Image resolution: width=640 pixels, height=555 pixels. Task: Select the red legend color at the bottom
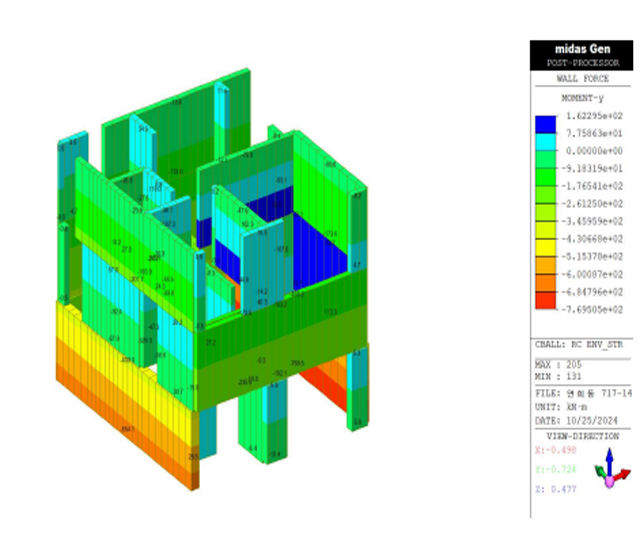pyautogui.click(x=545, y=300)
